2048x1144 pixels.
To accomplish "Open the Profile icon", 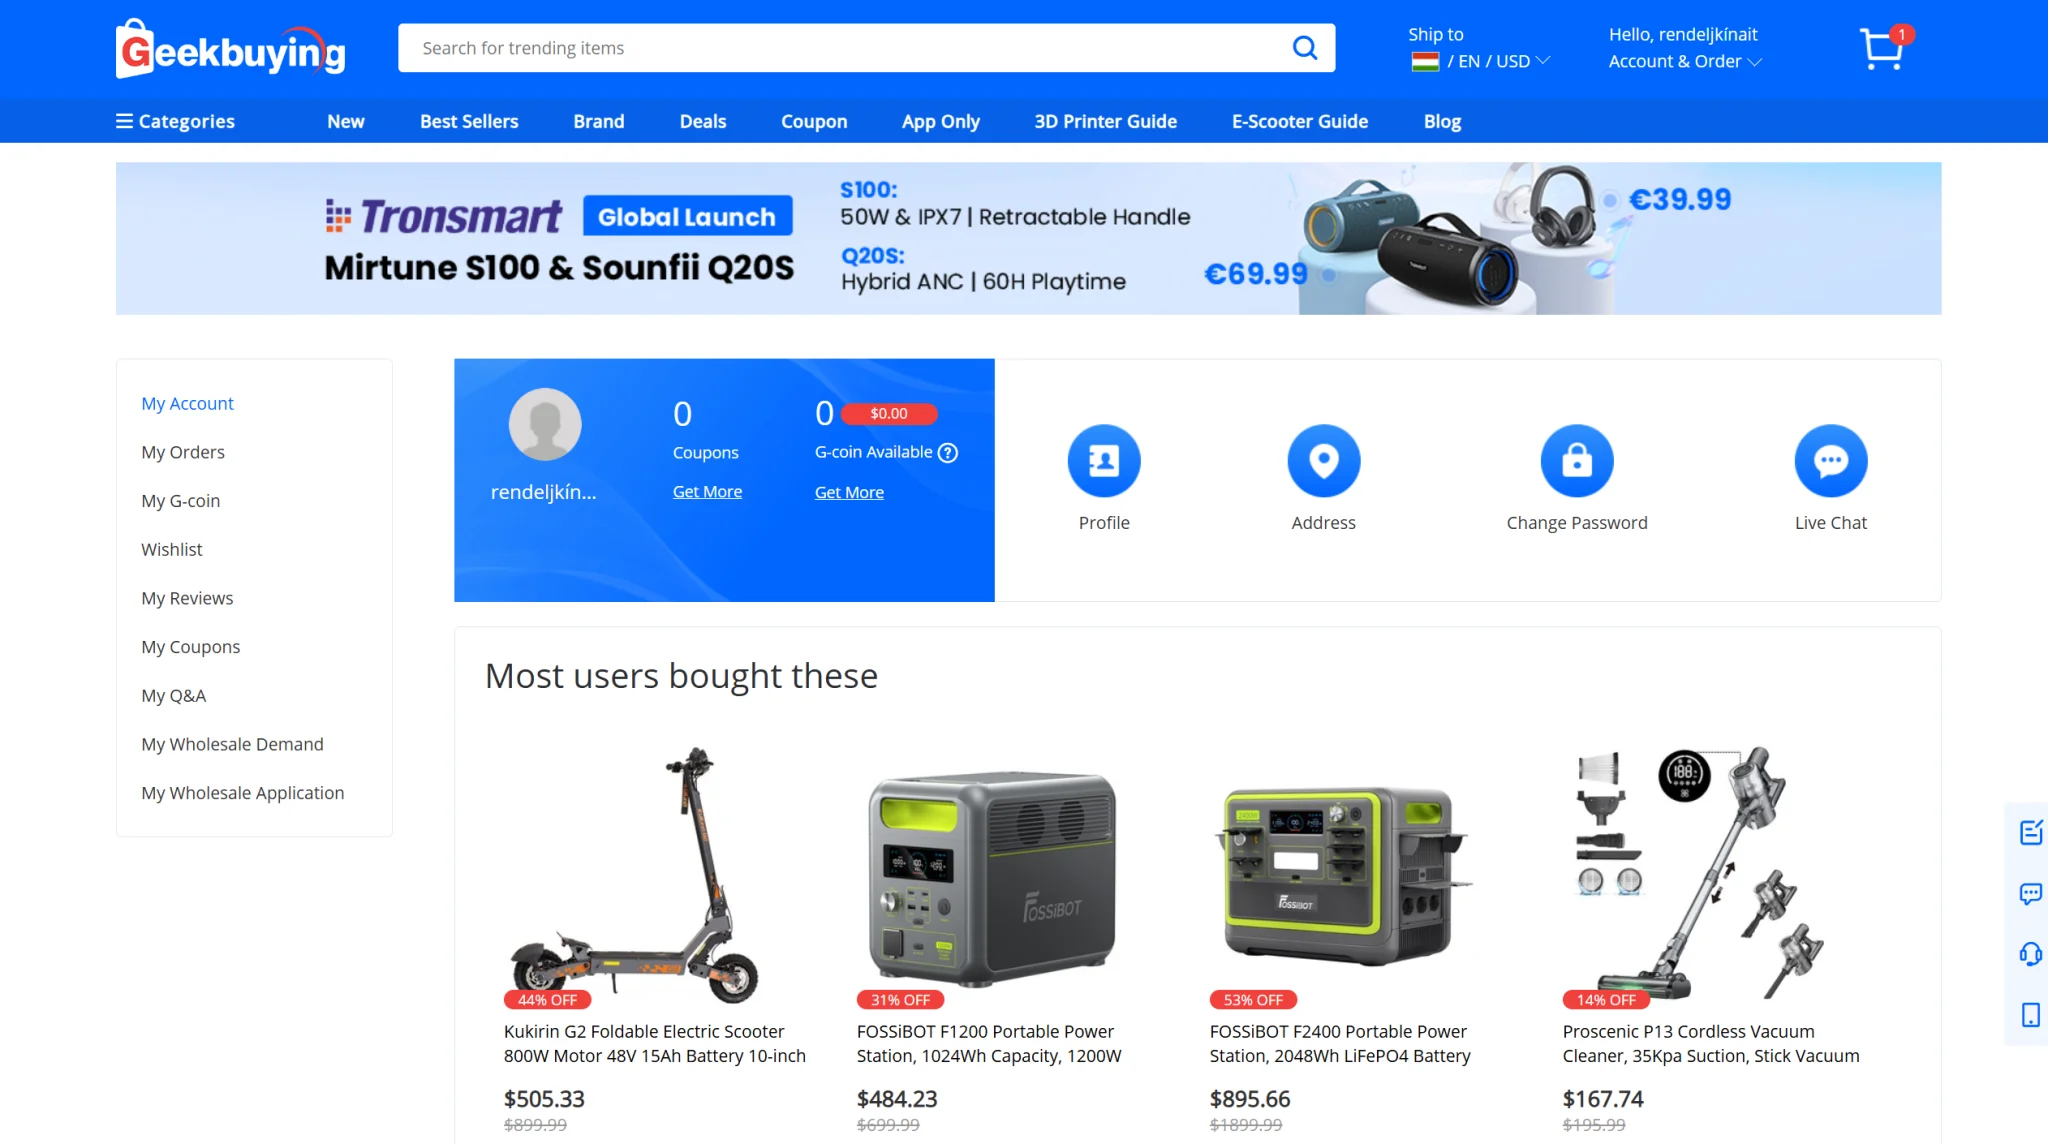I will point(1104,461).
